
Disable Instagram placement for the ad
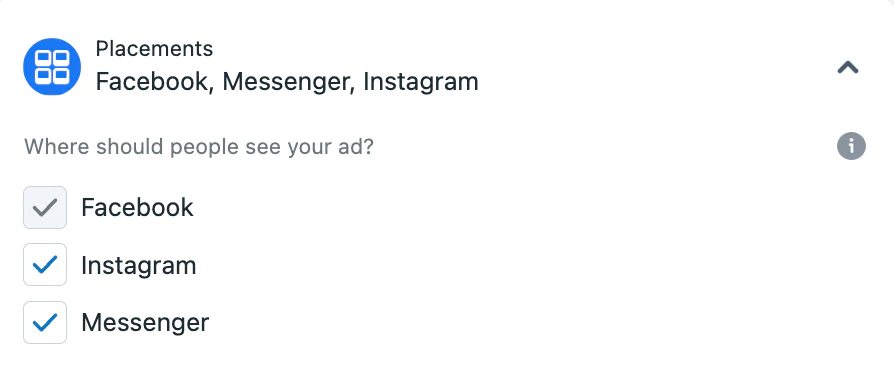45,265
